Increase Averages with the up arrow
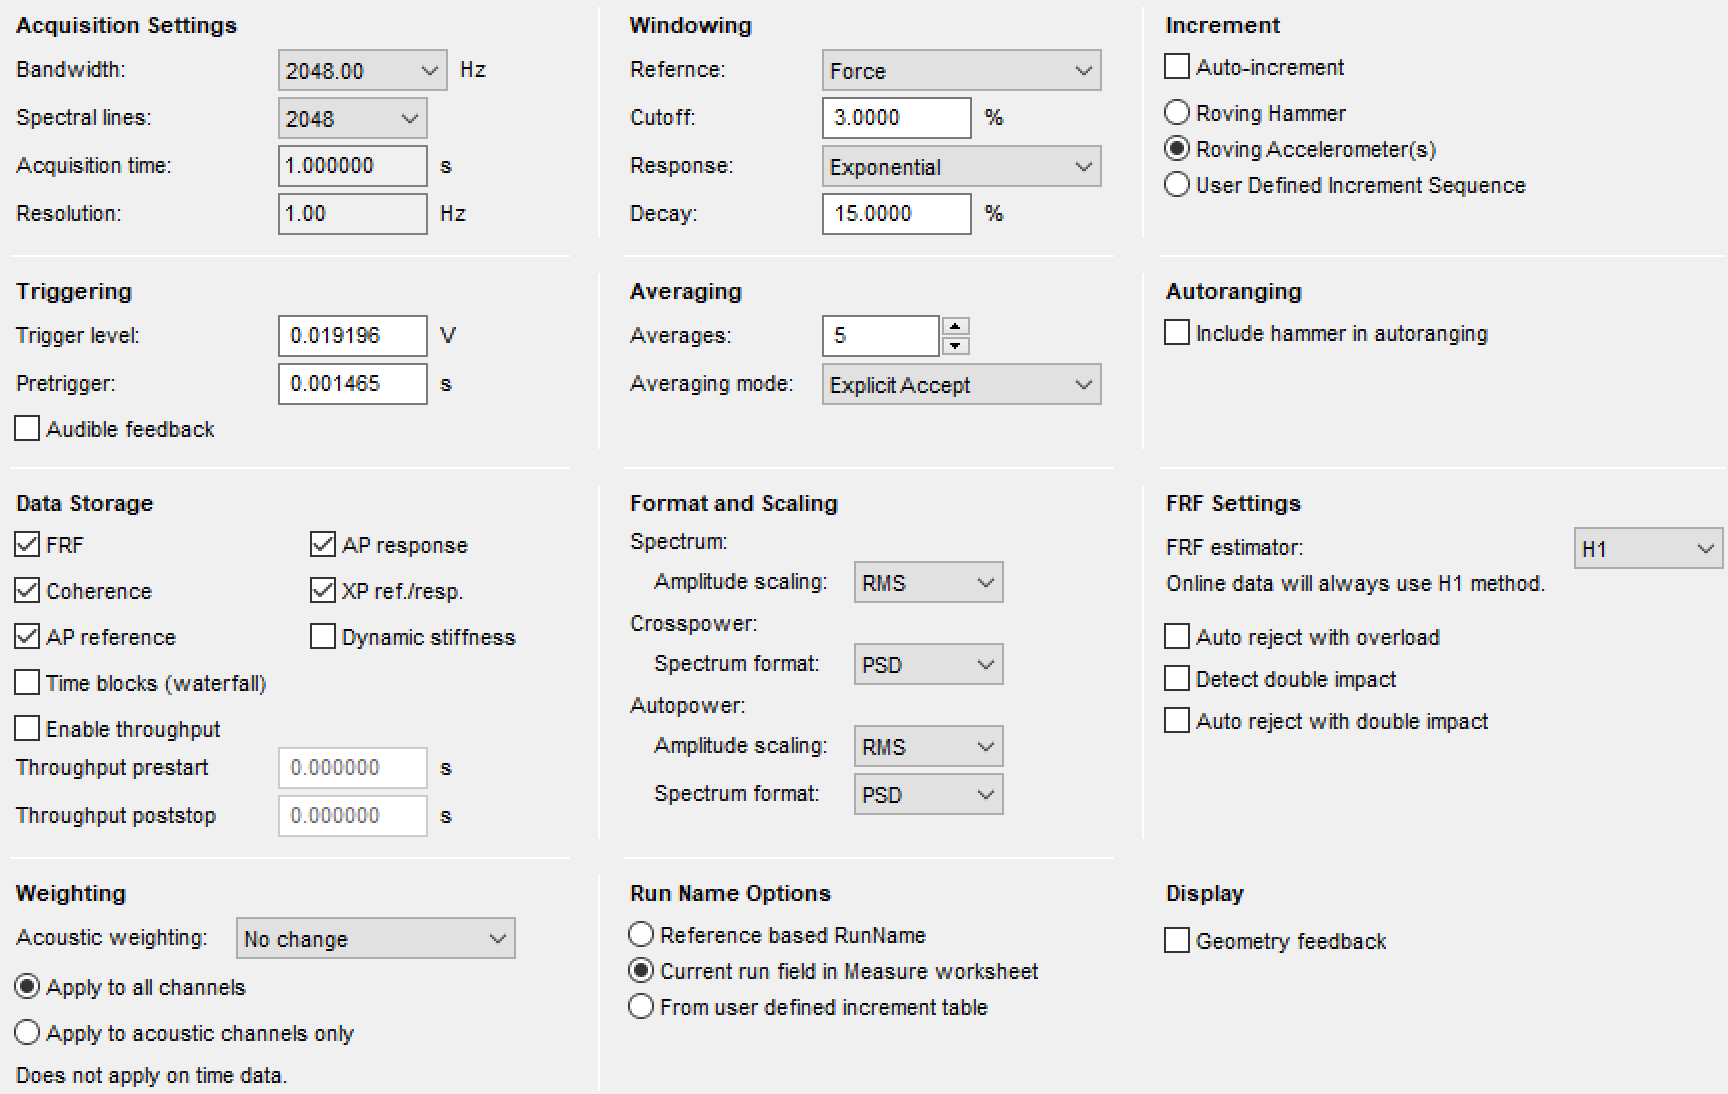Image resolution: width=1728 pixels, height=1094 pixels. (x=956, y=326)
